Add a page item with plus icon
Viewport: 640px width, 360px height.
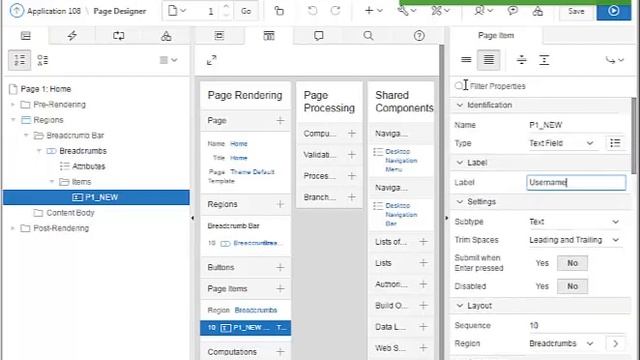pos(280,289)
